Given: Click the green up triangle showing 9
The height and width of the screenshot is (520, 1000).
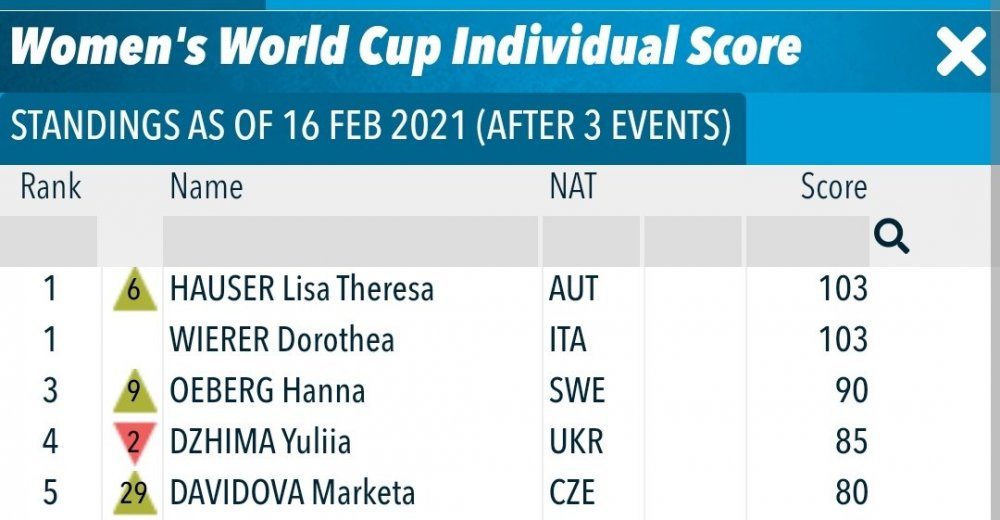Looking at the screenshot, I should (135, 390).
